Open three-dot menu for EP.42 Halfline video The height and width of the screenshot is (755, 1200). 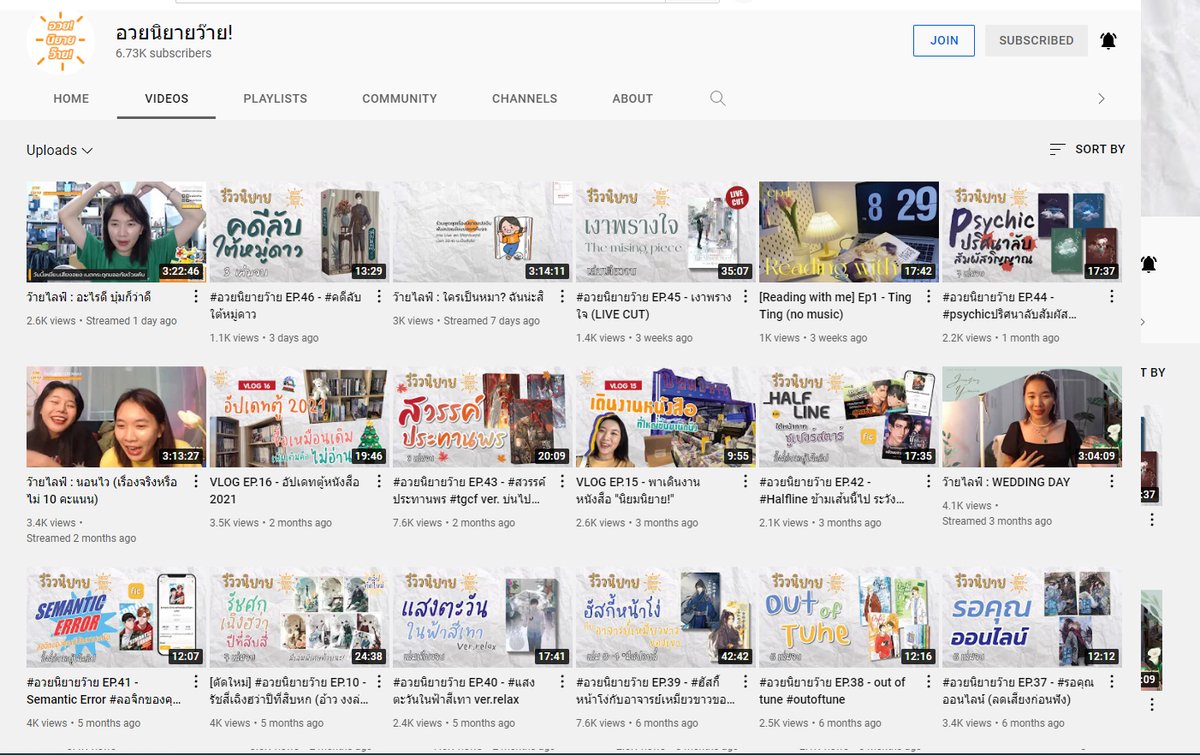pyautogui.click(x=929, y=482)
